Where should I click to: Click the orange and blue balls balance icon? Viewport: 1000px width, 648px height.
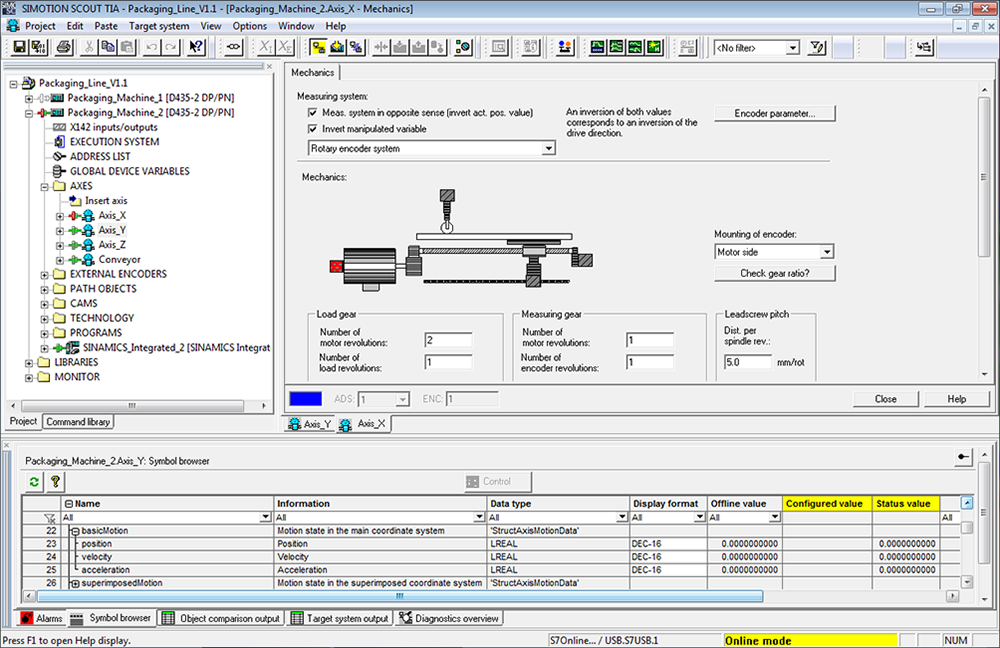coord(564,47)
